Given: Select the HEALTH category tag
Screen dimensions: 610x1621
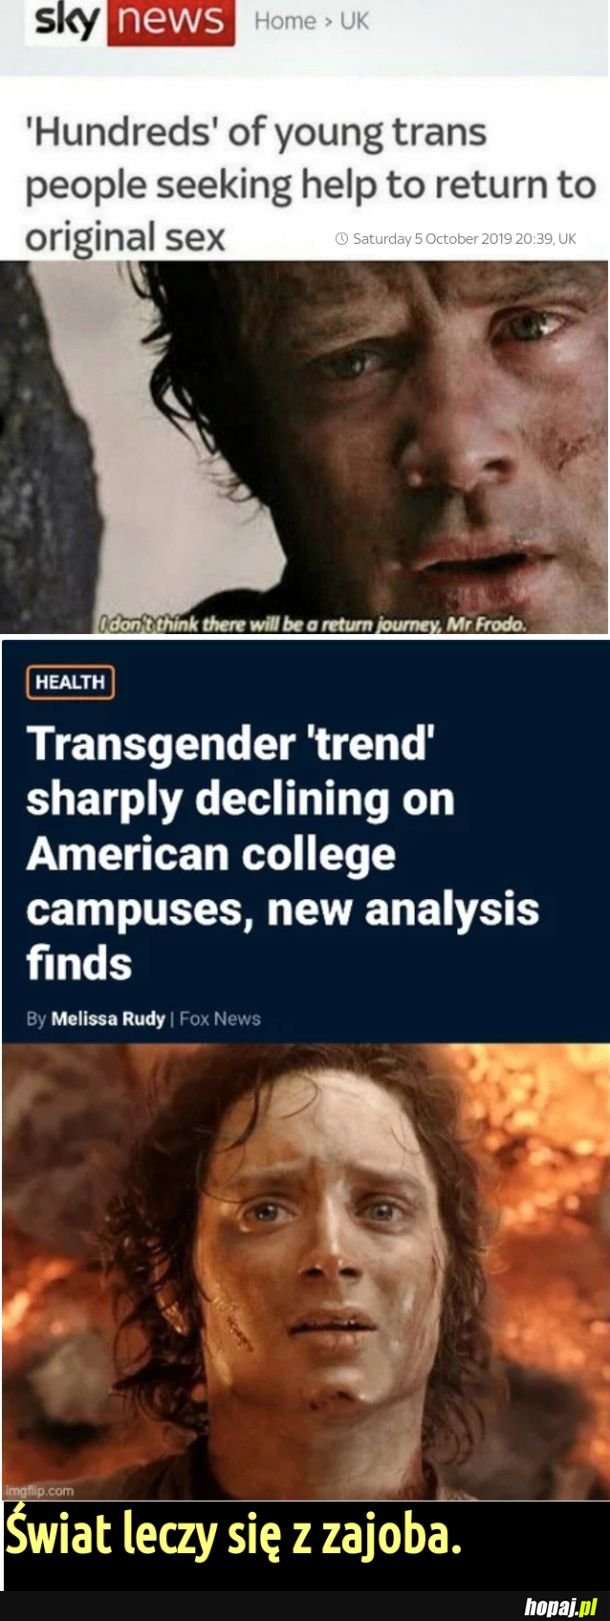Looking at the screenshot, I should click(70, 682).
